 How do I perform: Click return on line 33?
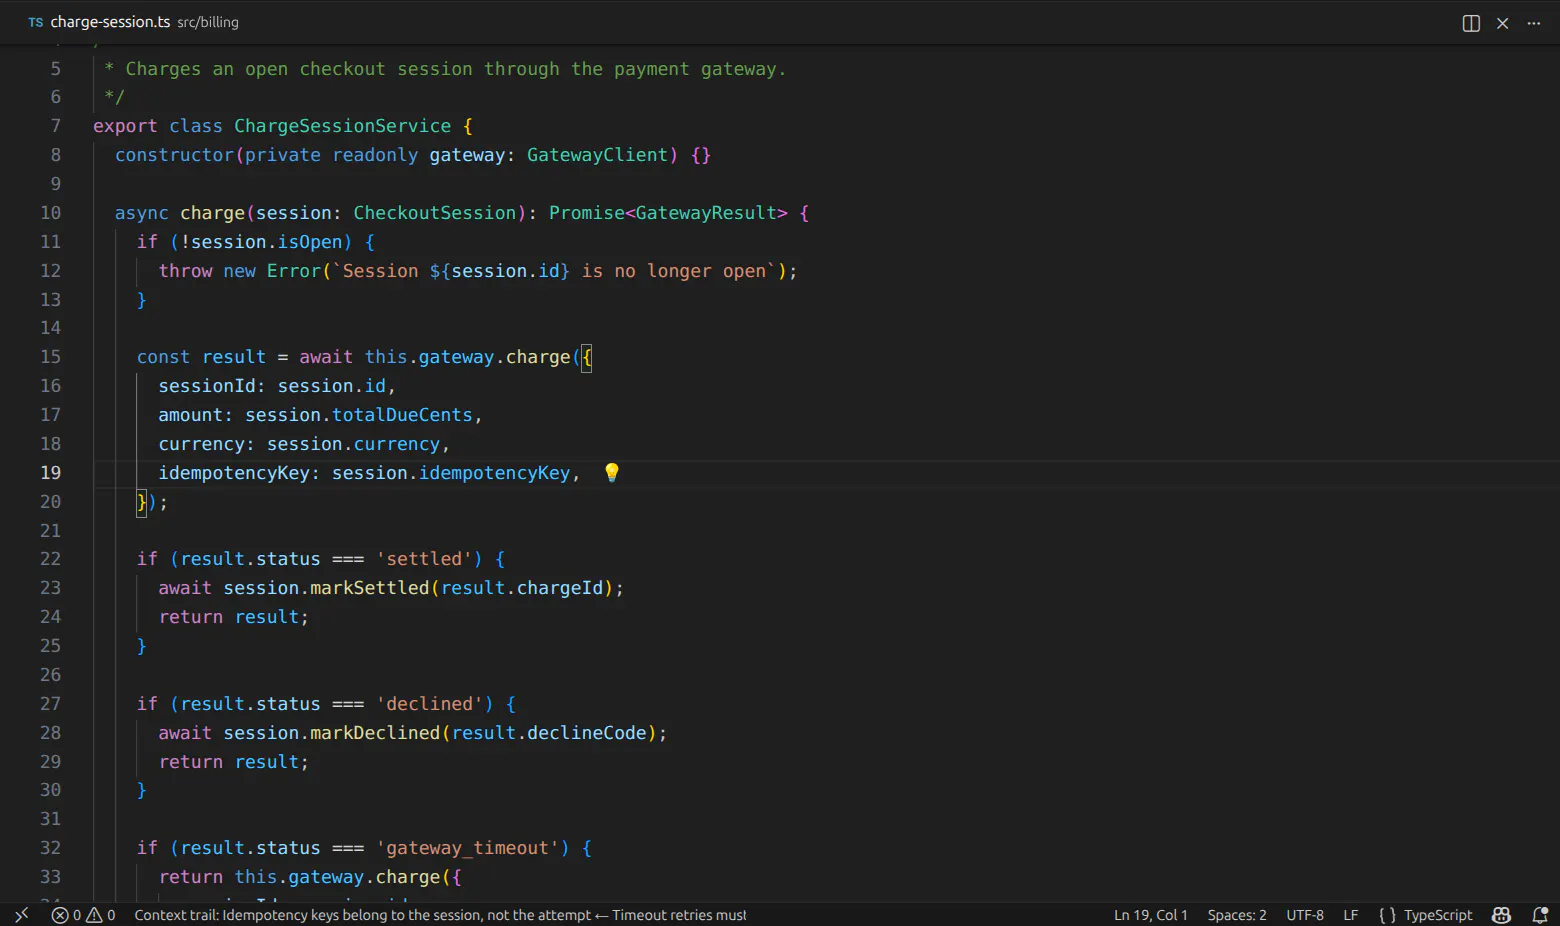click(x=191, y=877)
